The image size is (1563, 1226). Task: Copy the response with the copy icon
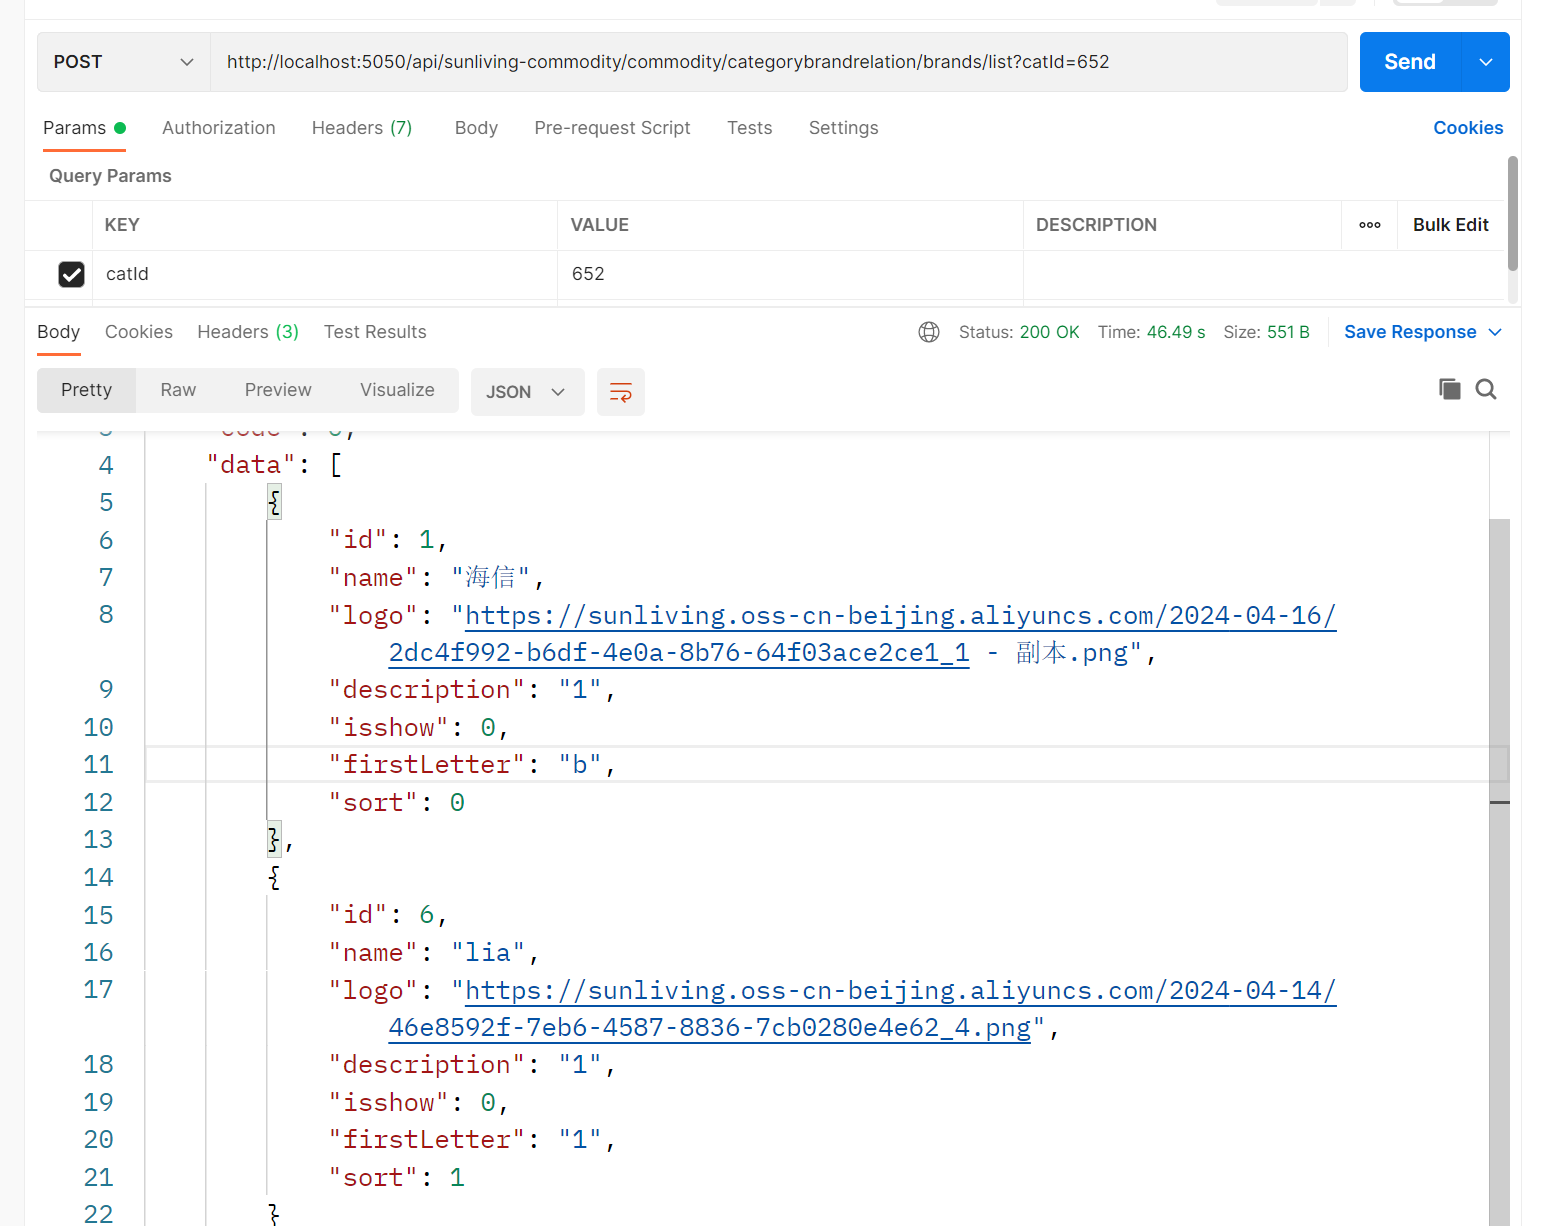[x=1449, y=389]
